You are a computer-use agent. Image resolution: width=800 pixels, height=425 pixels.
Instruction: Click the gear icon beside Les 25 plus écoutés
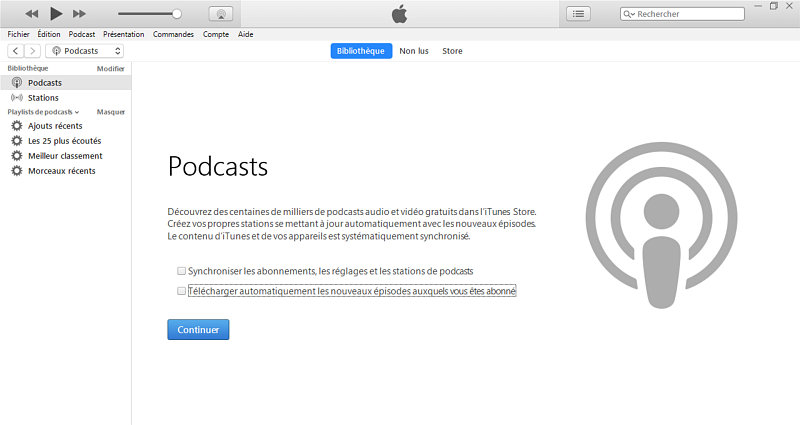click(17, 140)
